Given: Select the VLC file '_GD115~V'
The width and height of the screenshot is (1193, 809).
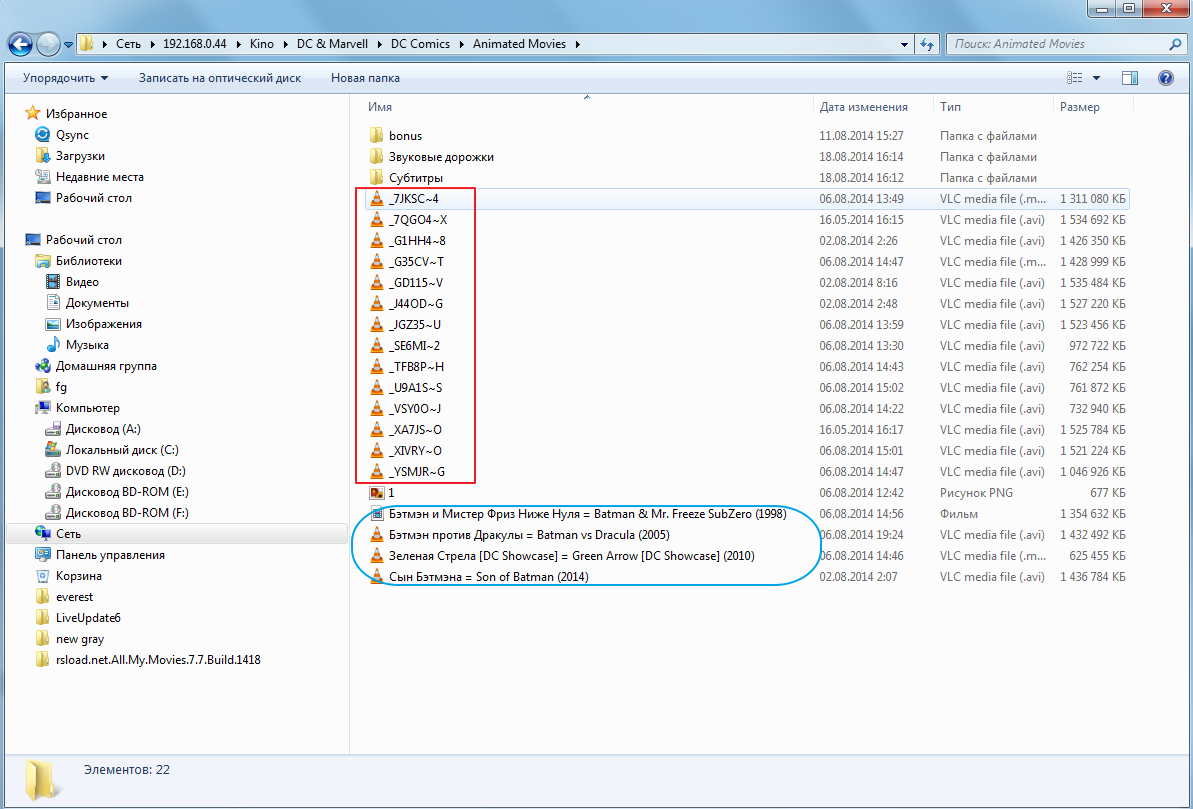Looking at the screenshot, I should (406, 282).
